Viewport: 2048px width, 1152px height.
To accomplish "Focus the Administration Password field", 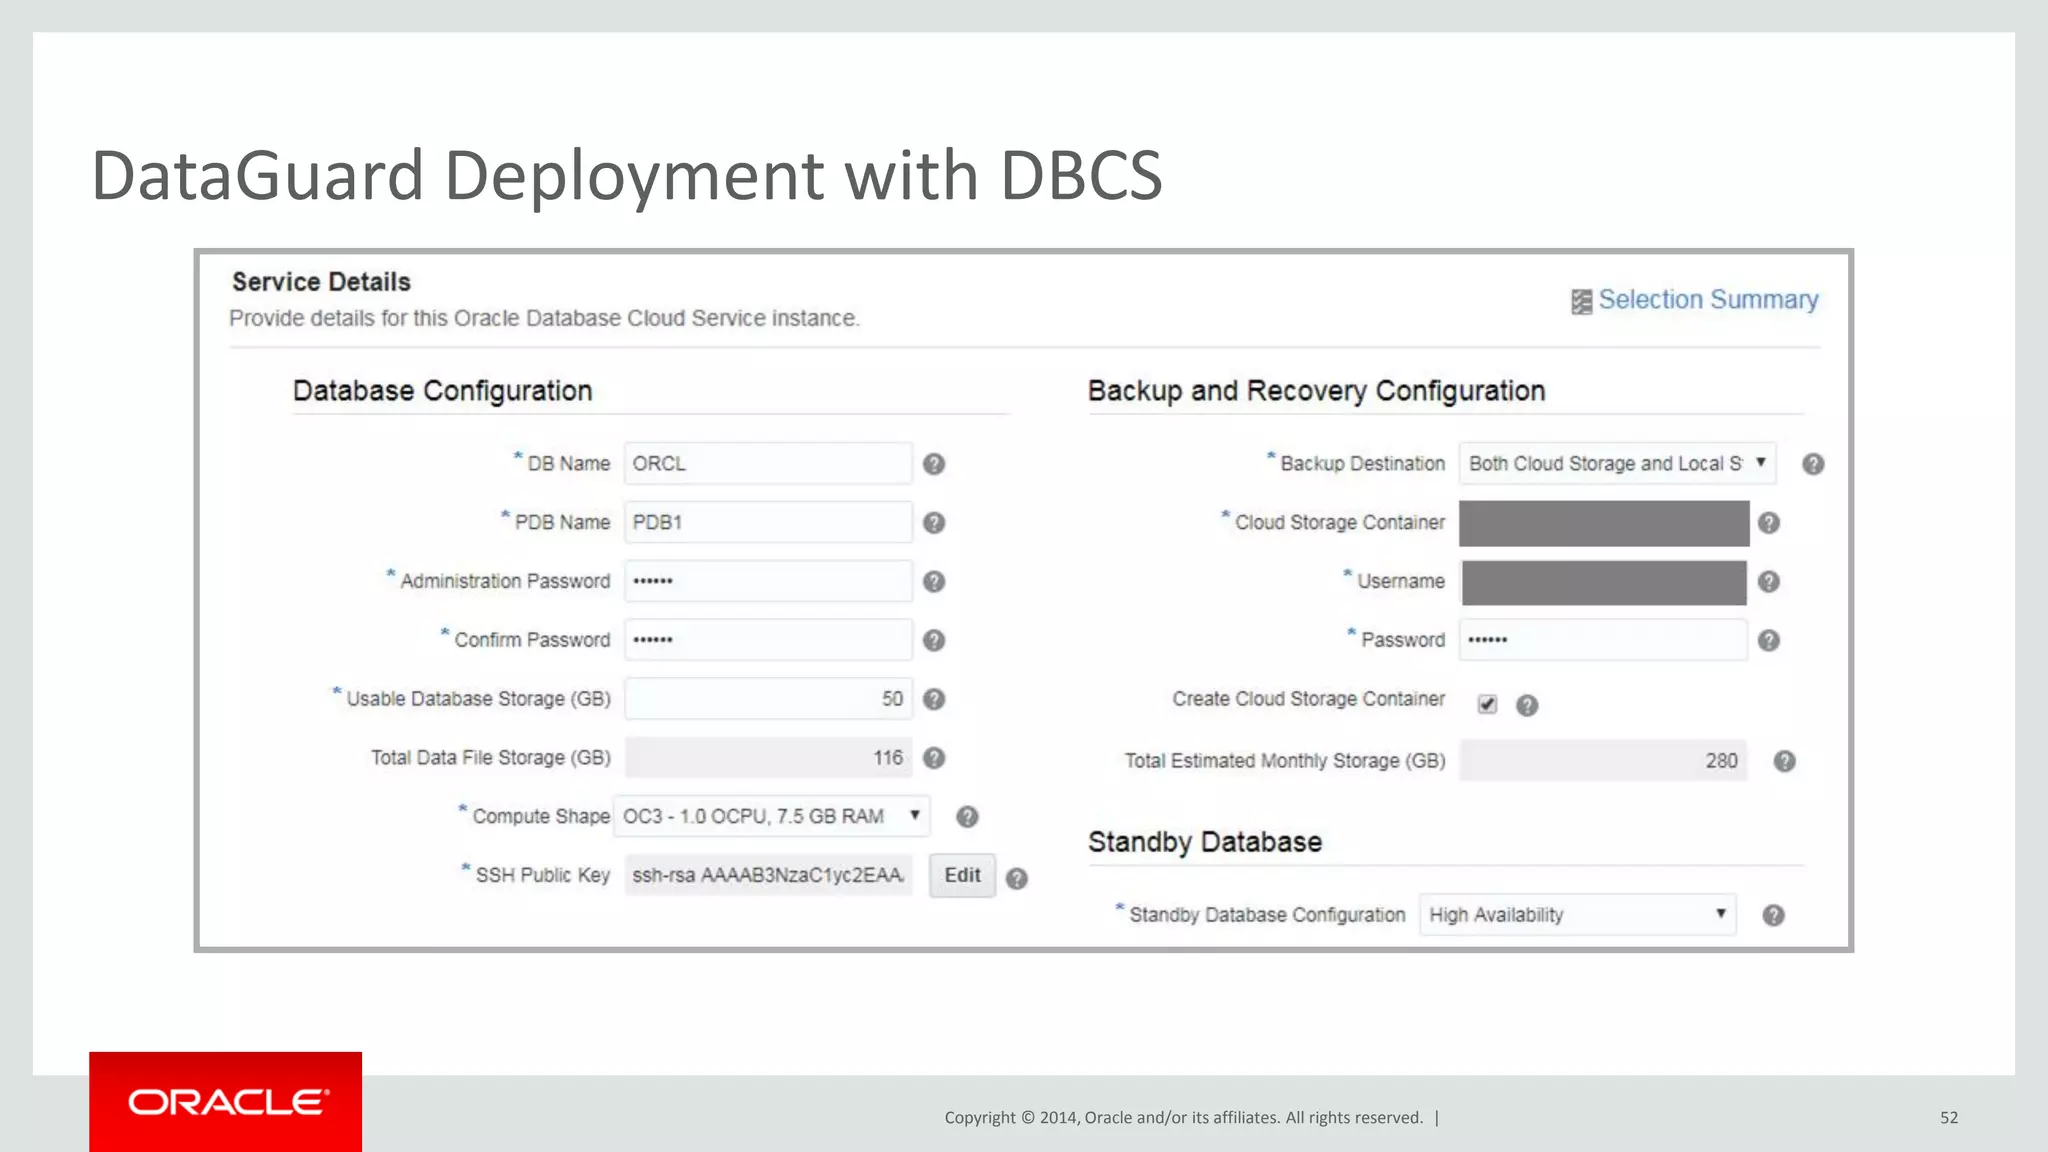I will click(x=768, y=581).
